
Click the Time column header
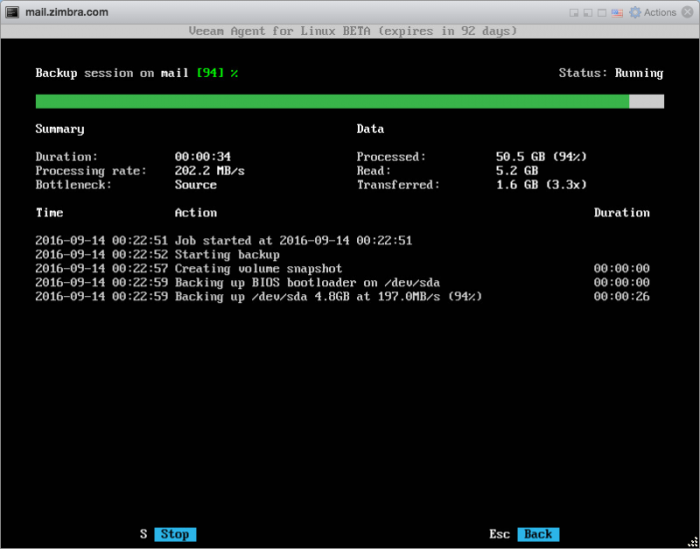tap(49, 212)
